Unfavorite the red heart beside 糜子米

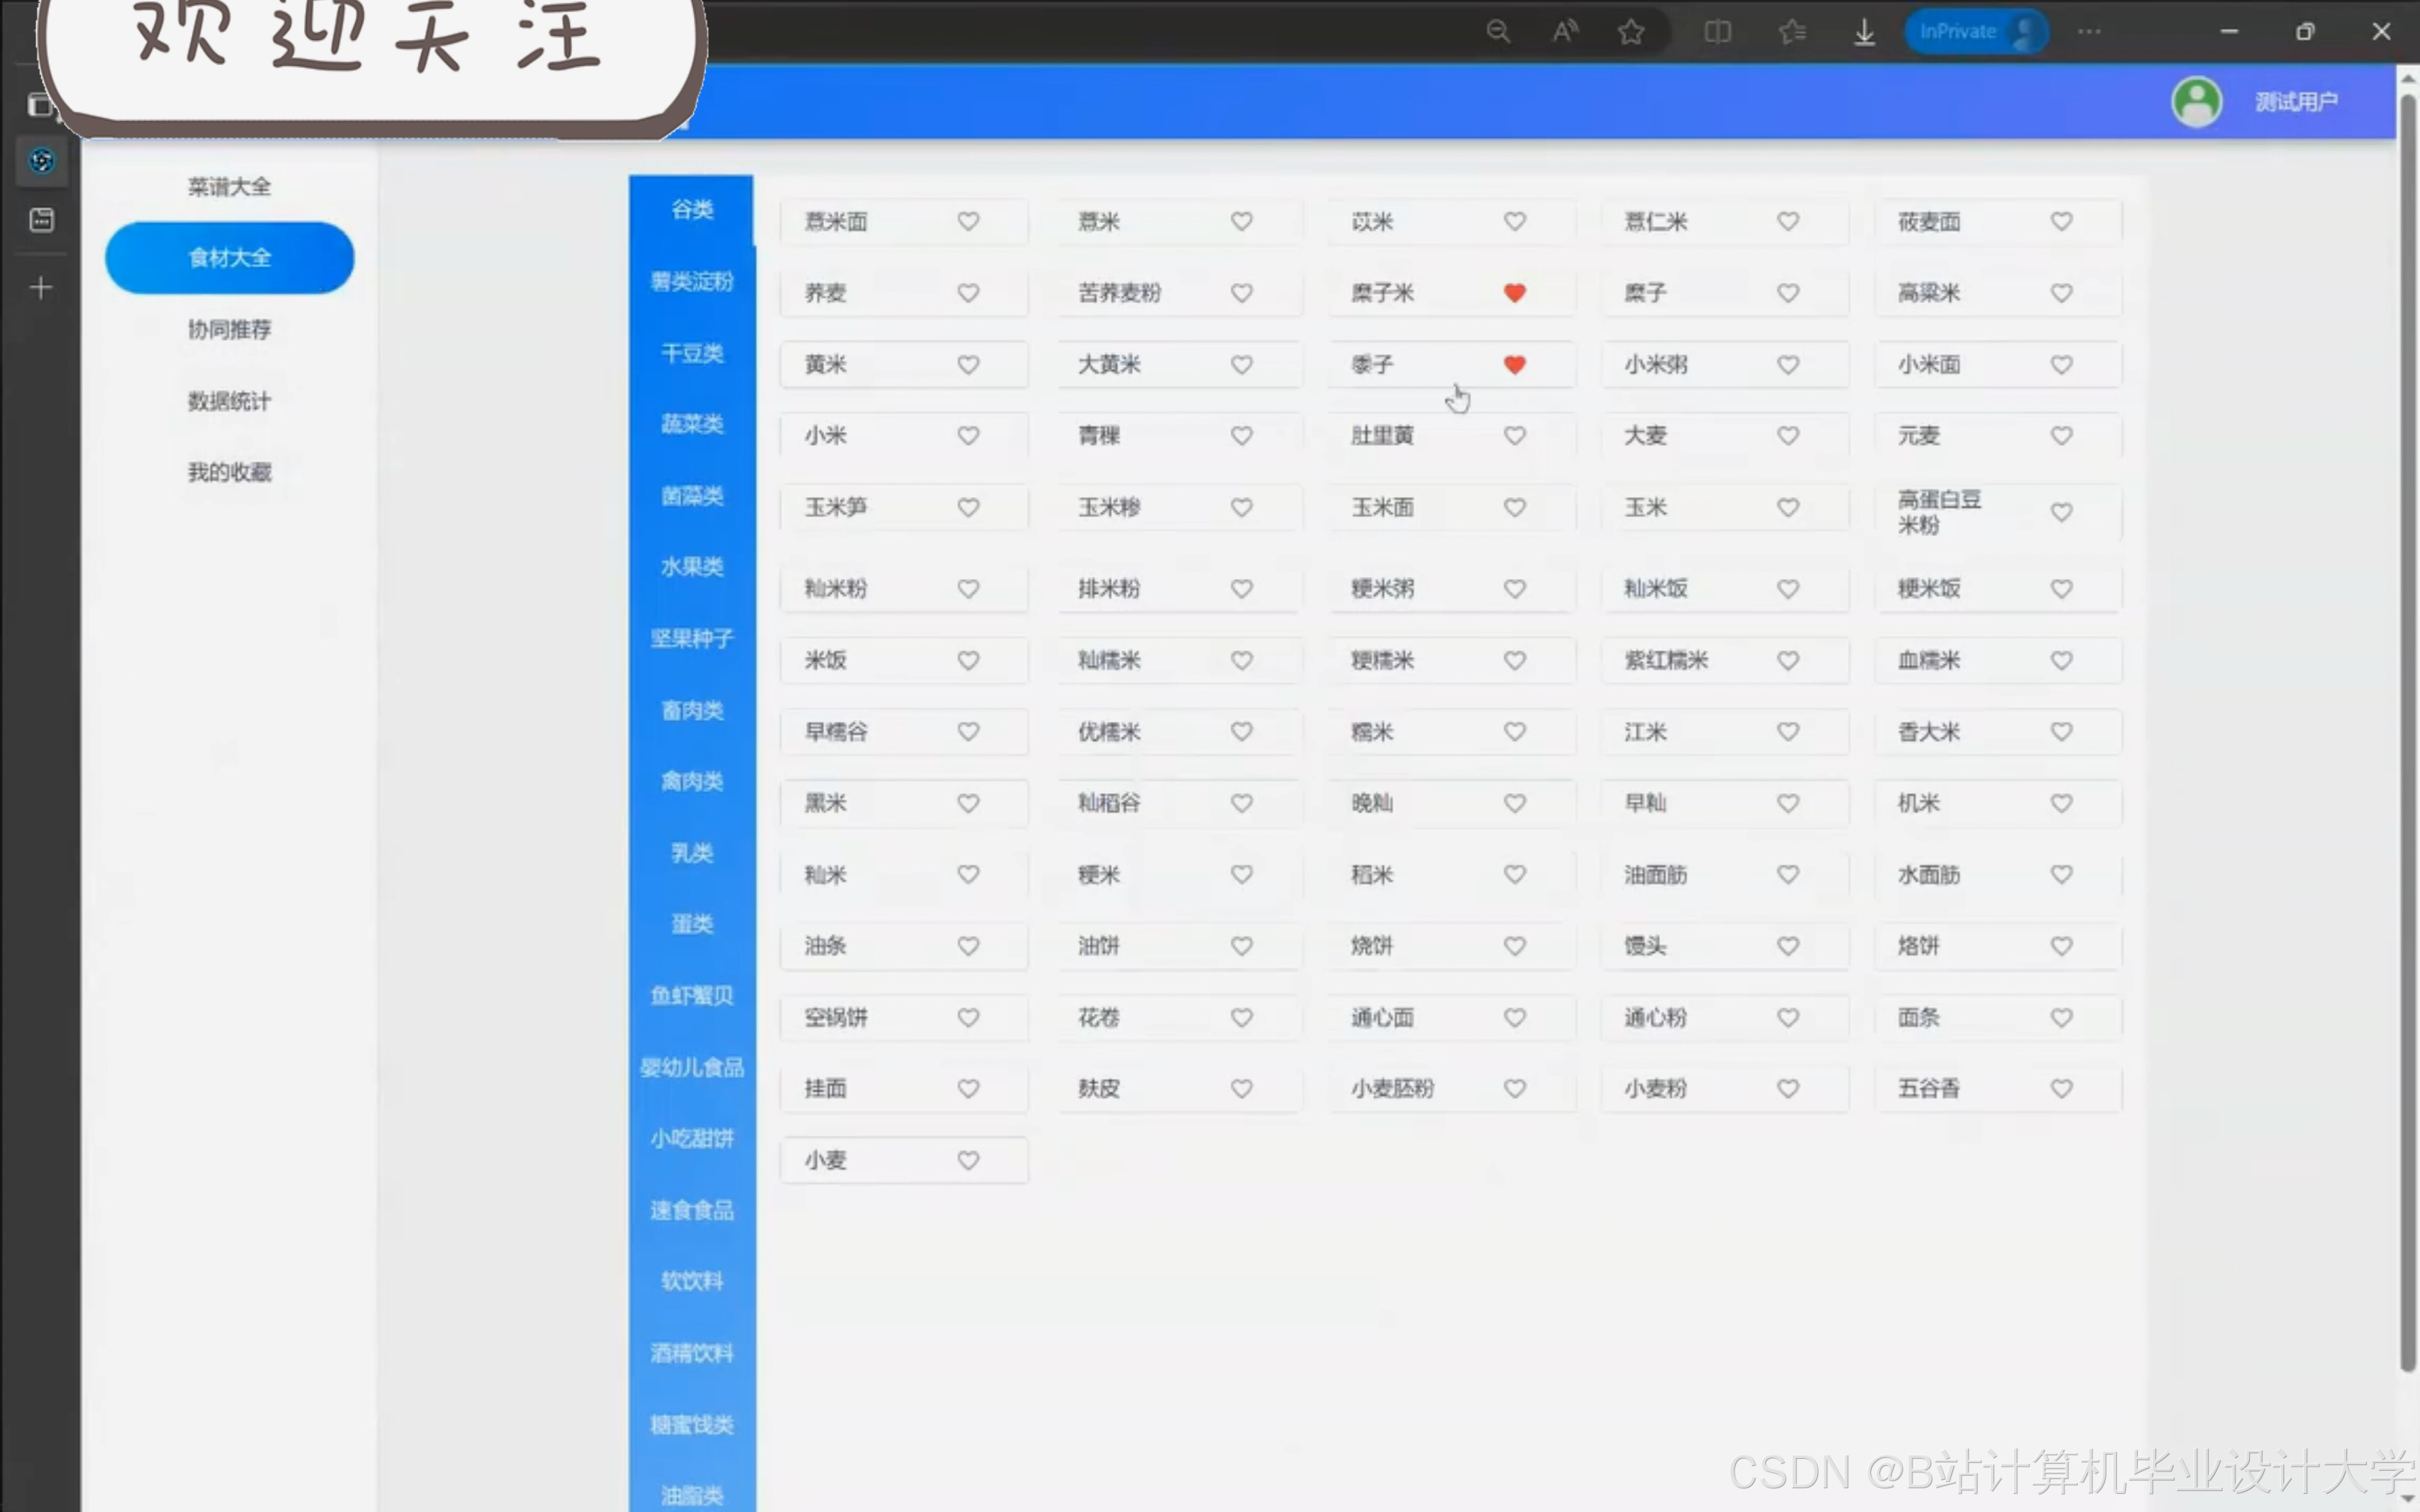click(x=1514, y=293)
